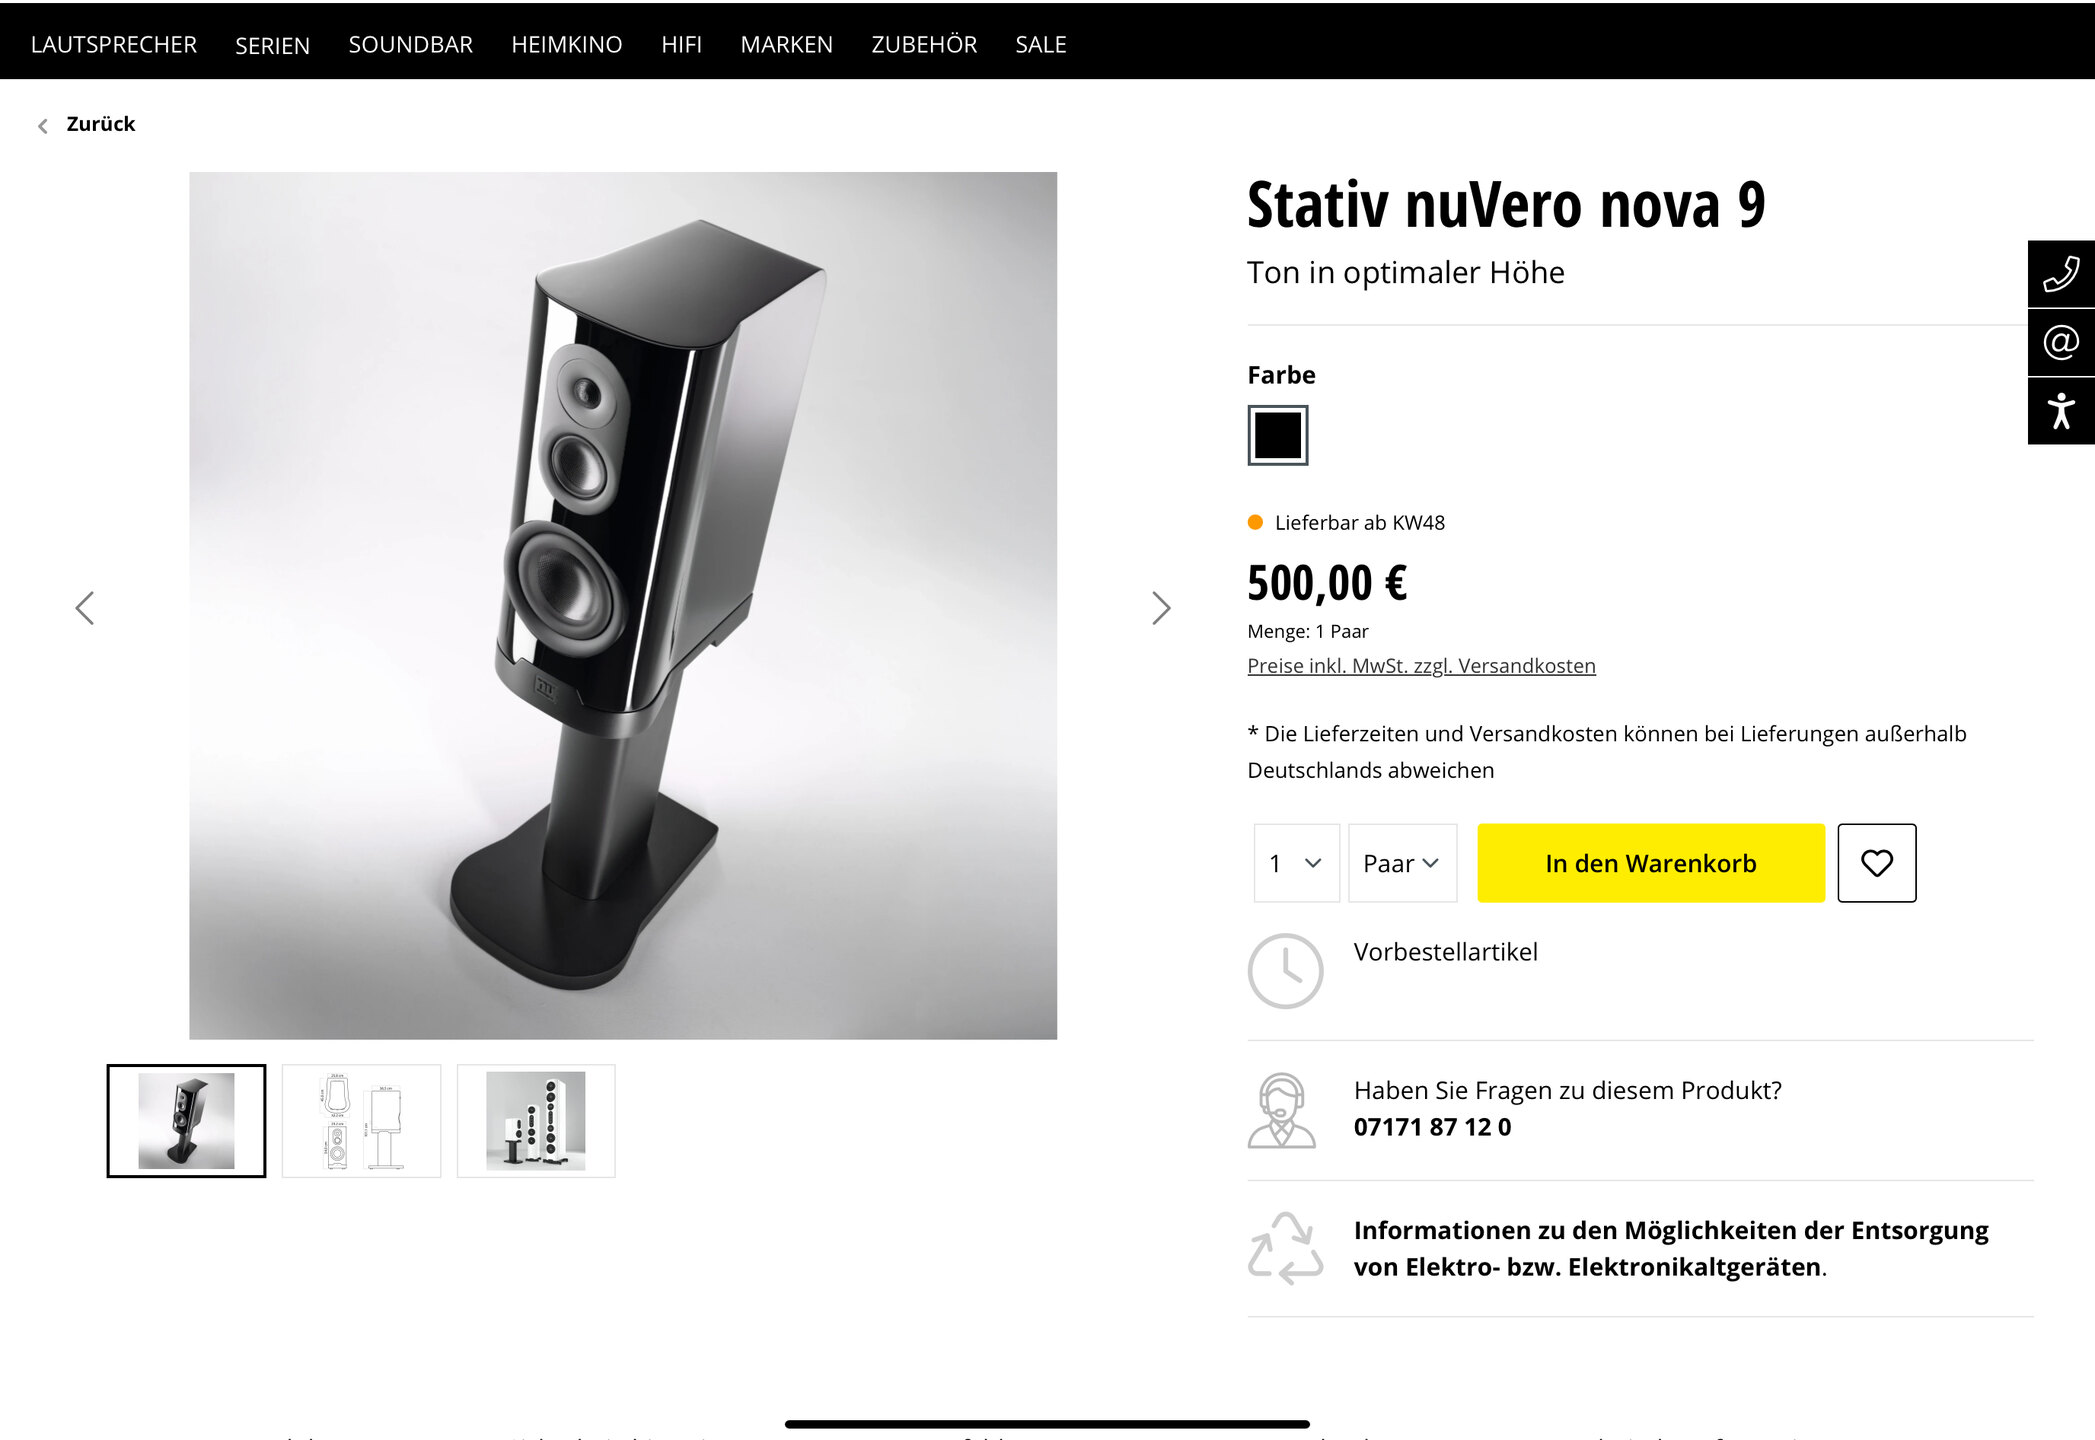The width and height of the screenshot is (2095, 1440).
Task: Add product to wishlist with heart icon
Action: [1876, 863]
